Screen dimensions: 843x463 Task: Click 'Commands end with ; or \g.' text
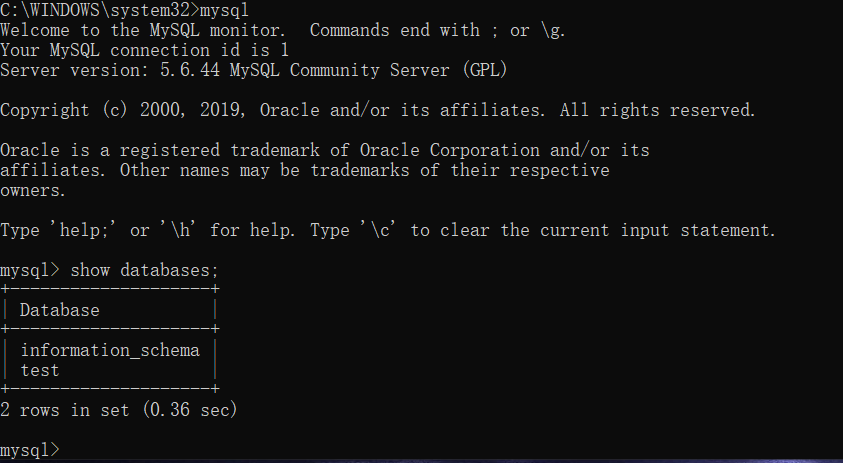437,30
